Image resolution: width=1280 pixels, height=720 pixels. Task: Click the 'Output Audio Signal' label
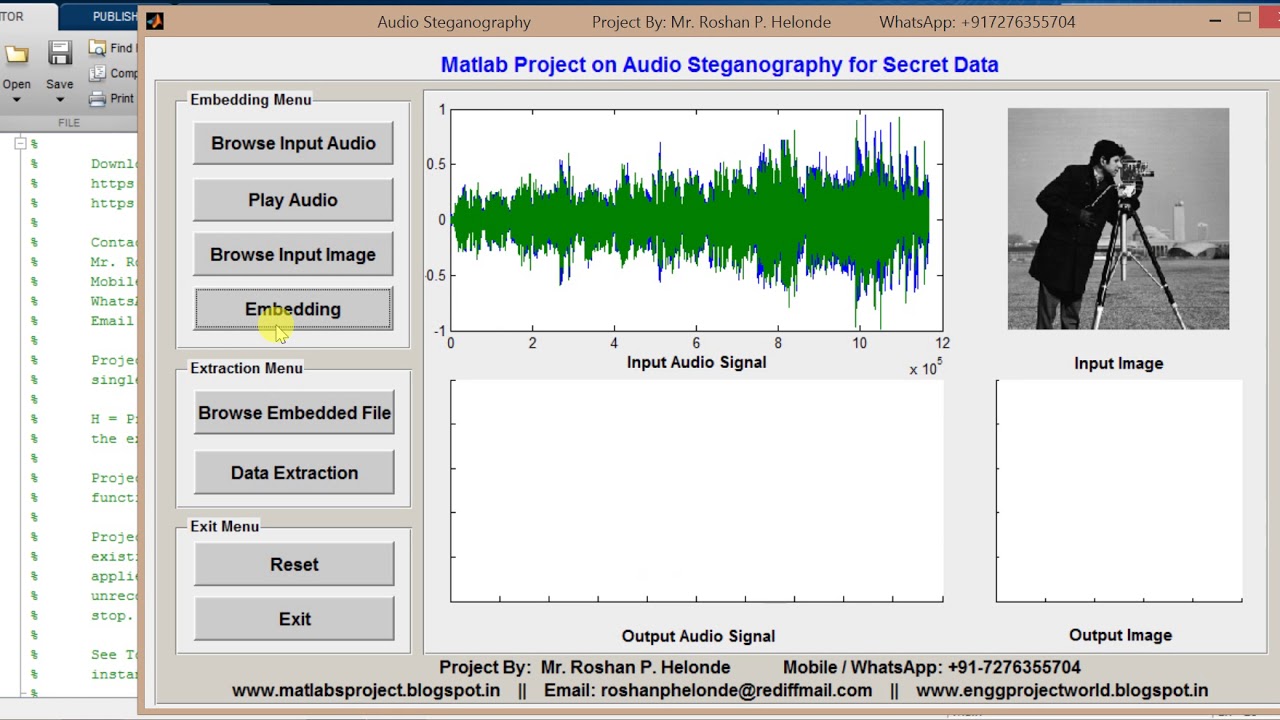coord(698,636)
